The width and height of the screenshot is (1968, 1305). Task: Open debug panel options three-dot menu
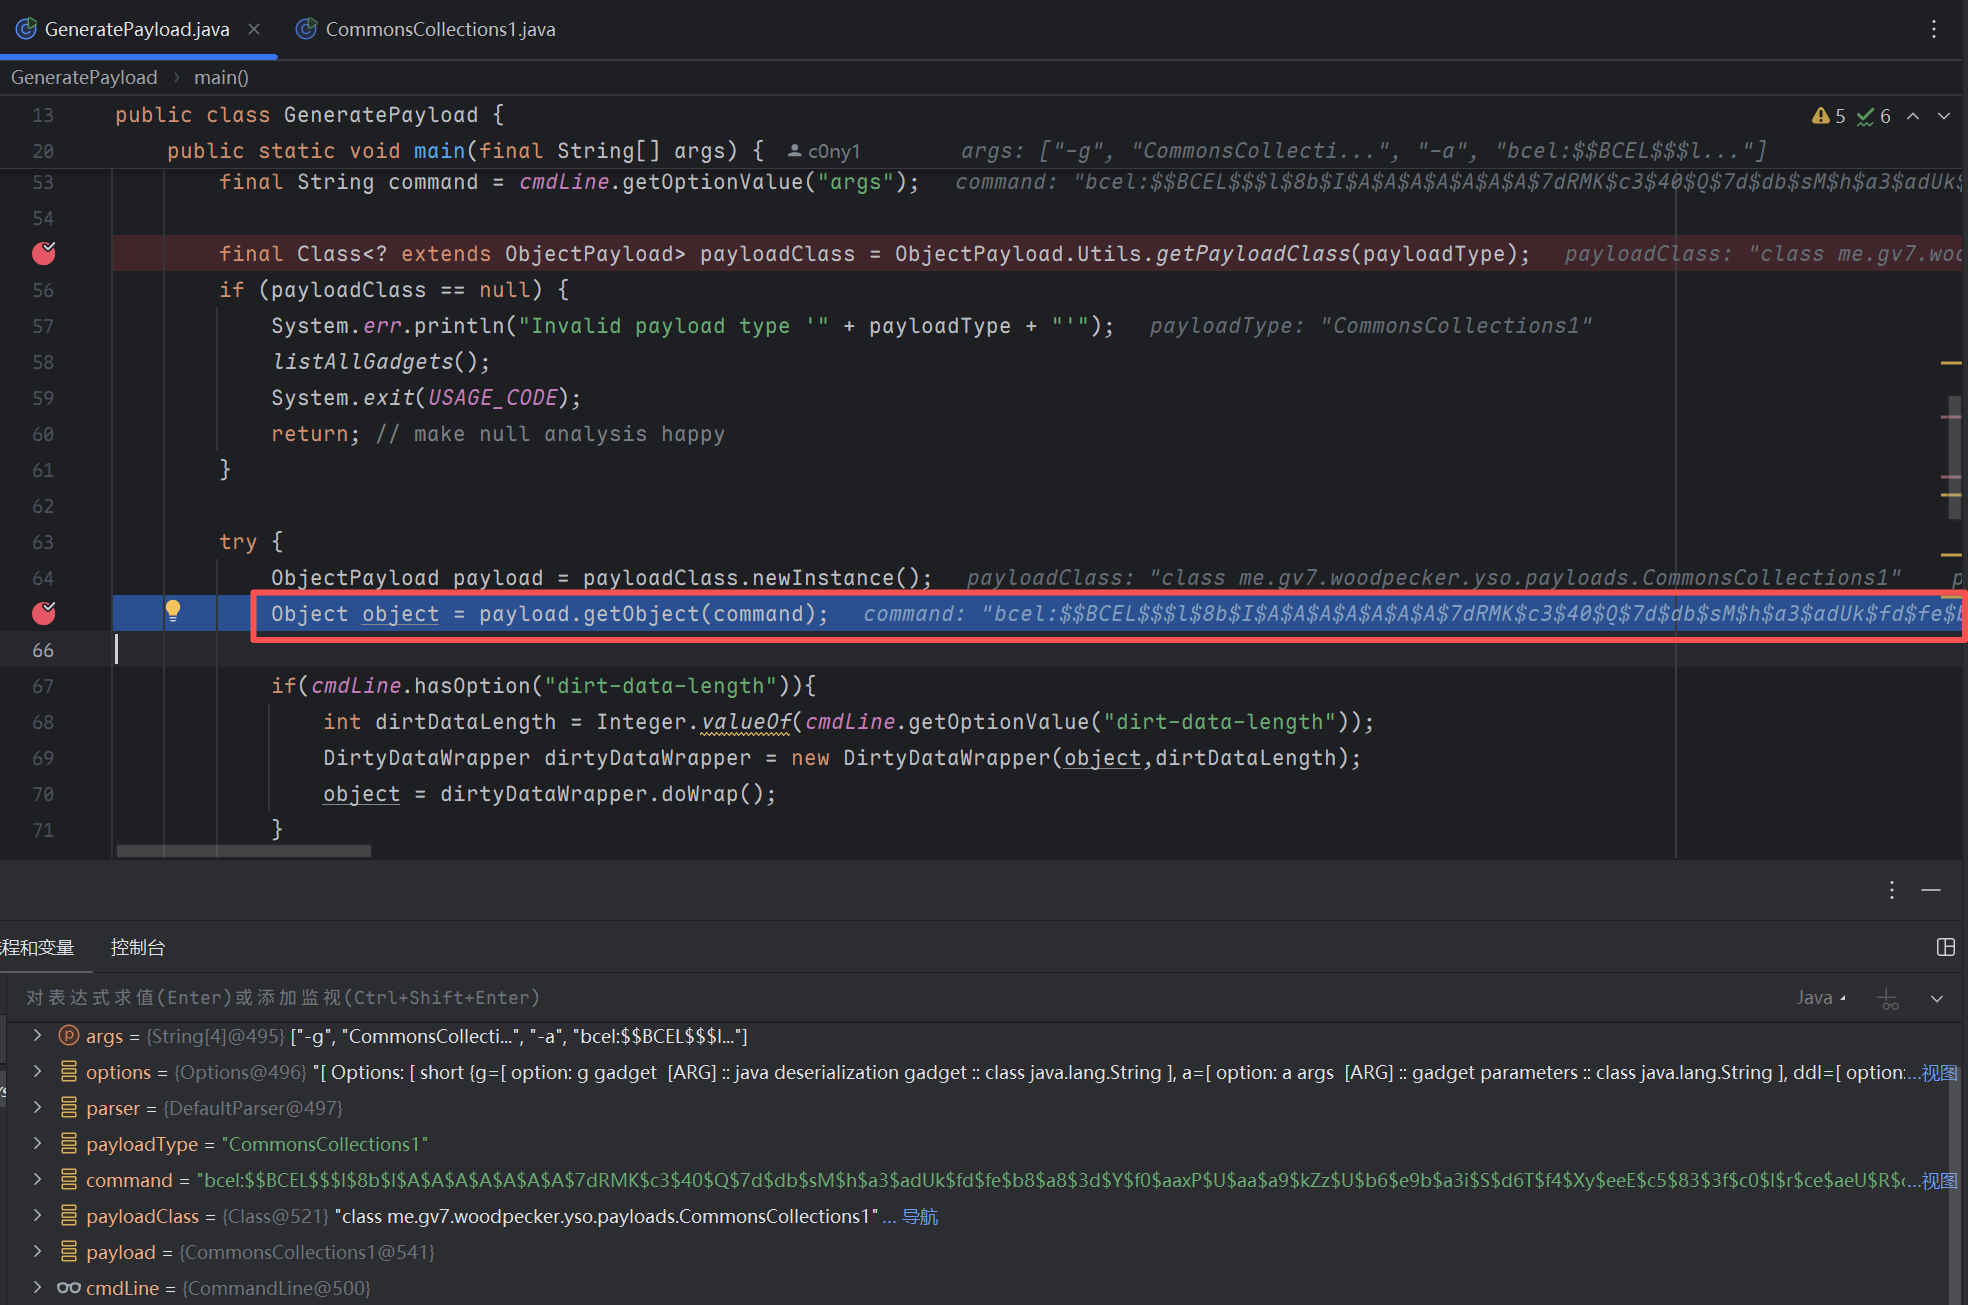[1891, 890]
